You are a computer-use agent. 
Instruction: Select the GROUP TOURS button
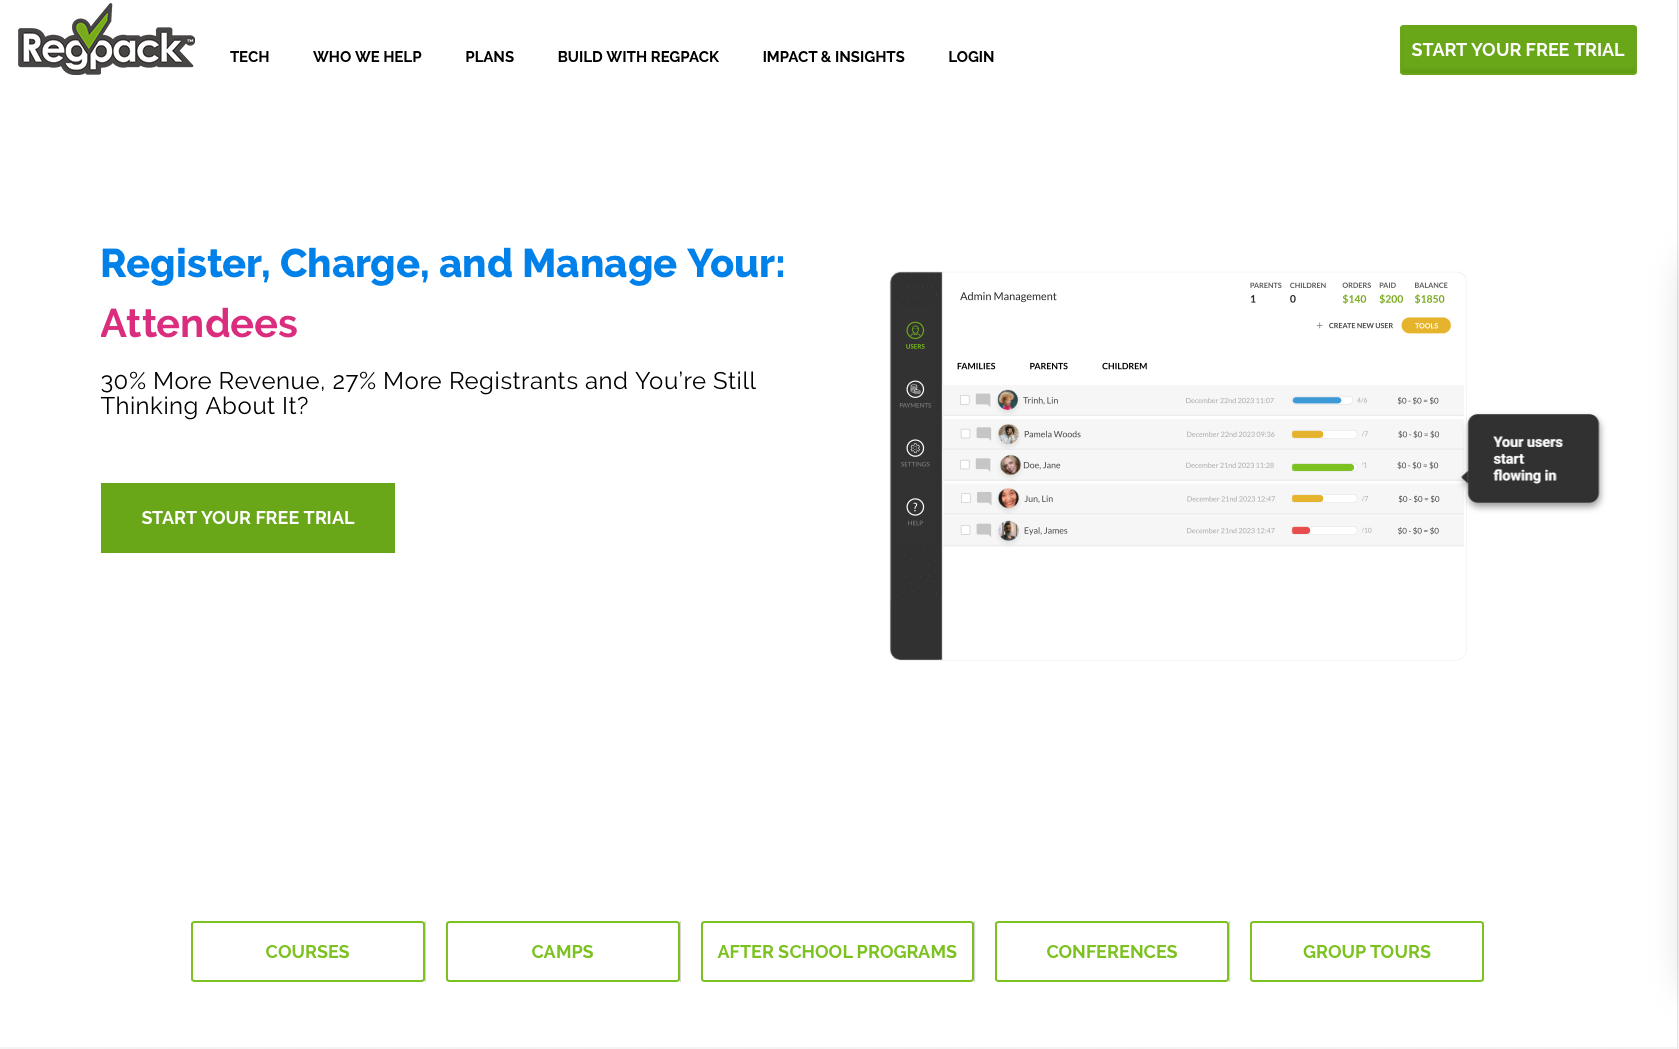[x=1367, y=952]
